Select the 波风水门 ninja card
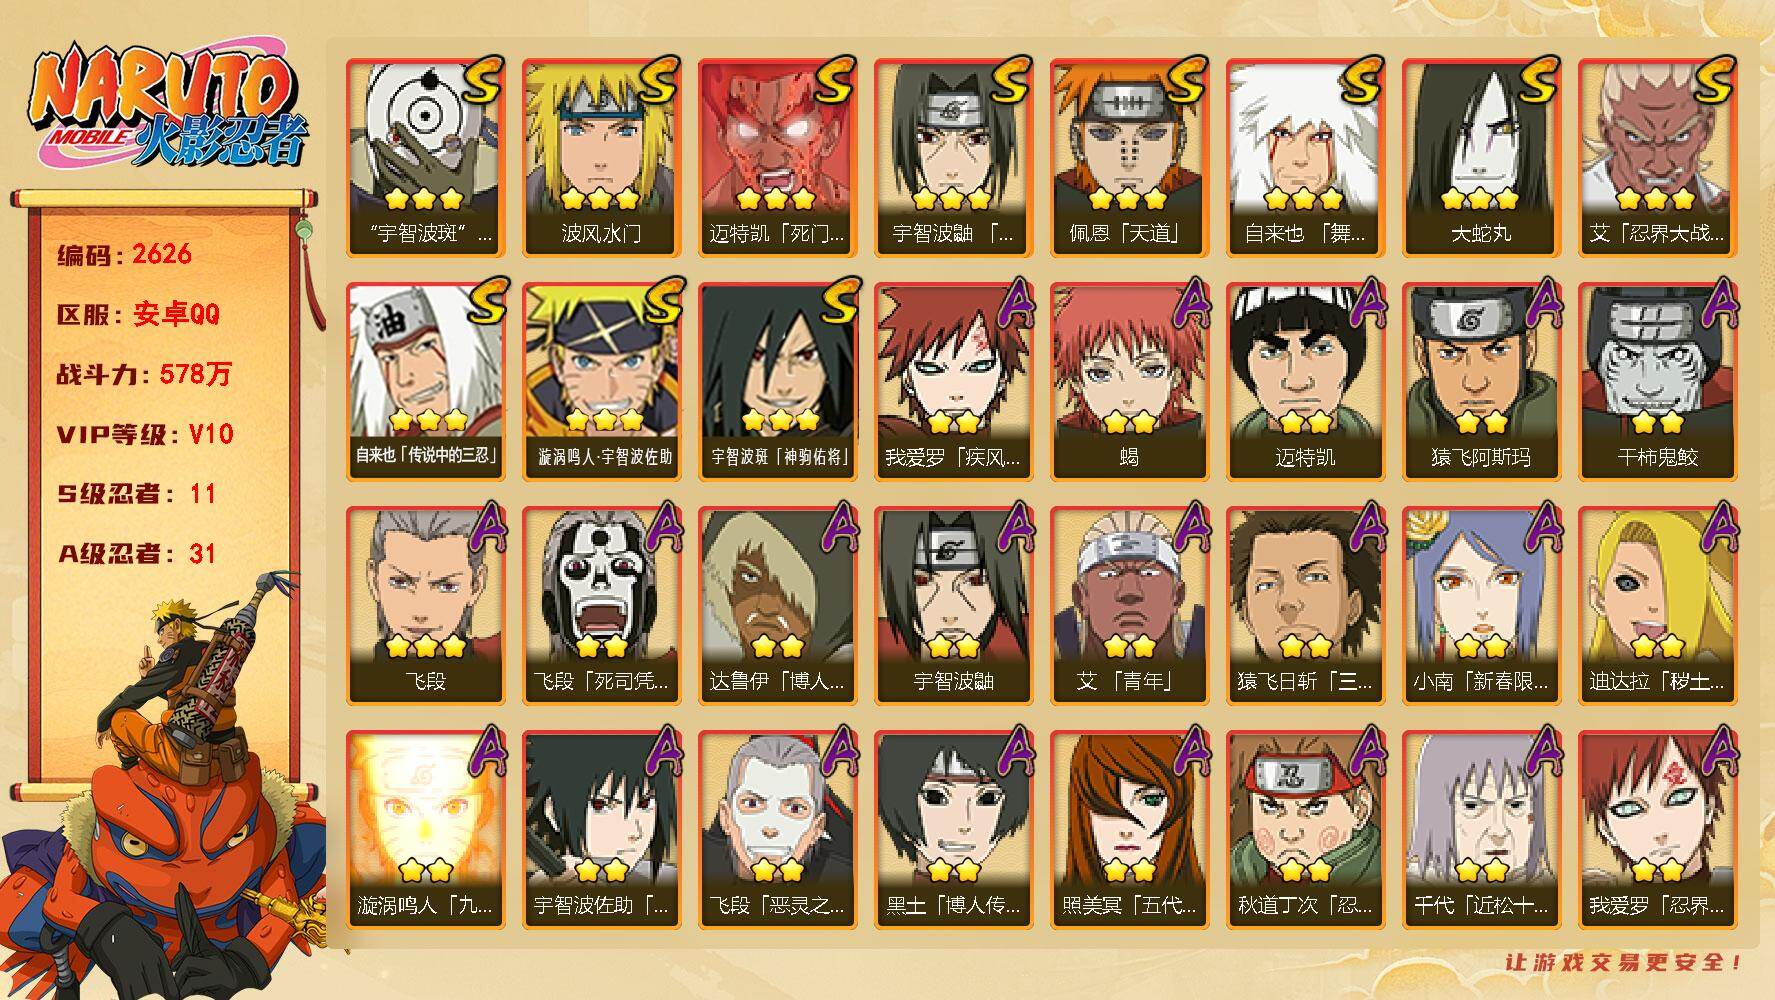Screen dimensions: 1775x1000 (601, 157)
